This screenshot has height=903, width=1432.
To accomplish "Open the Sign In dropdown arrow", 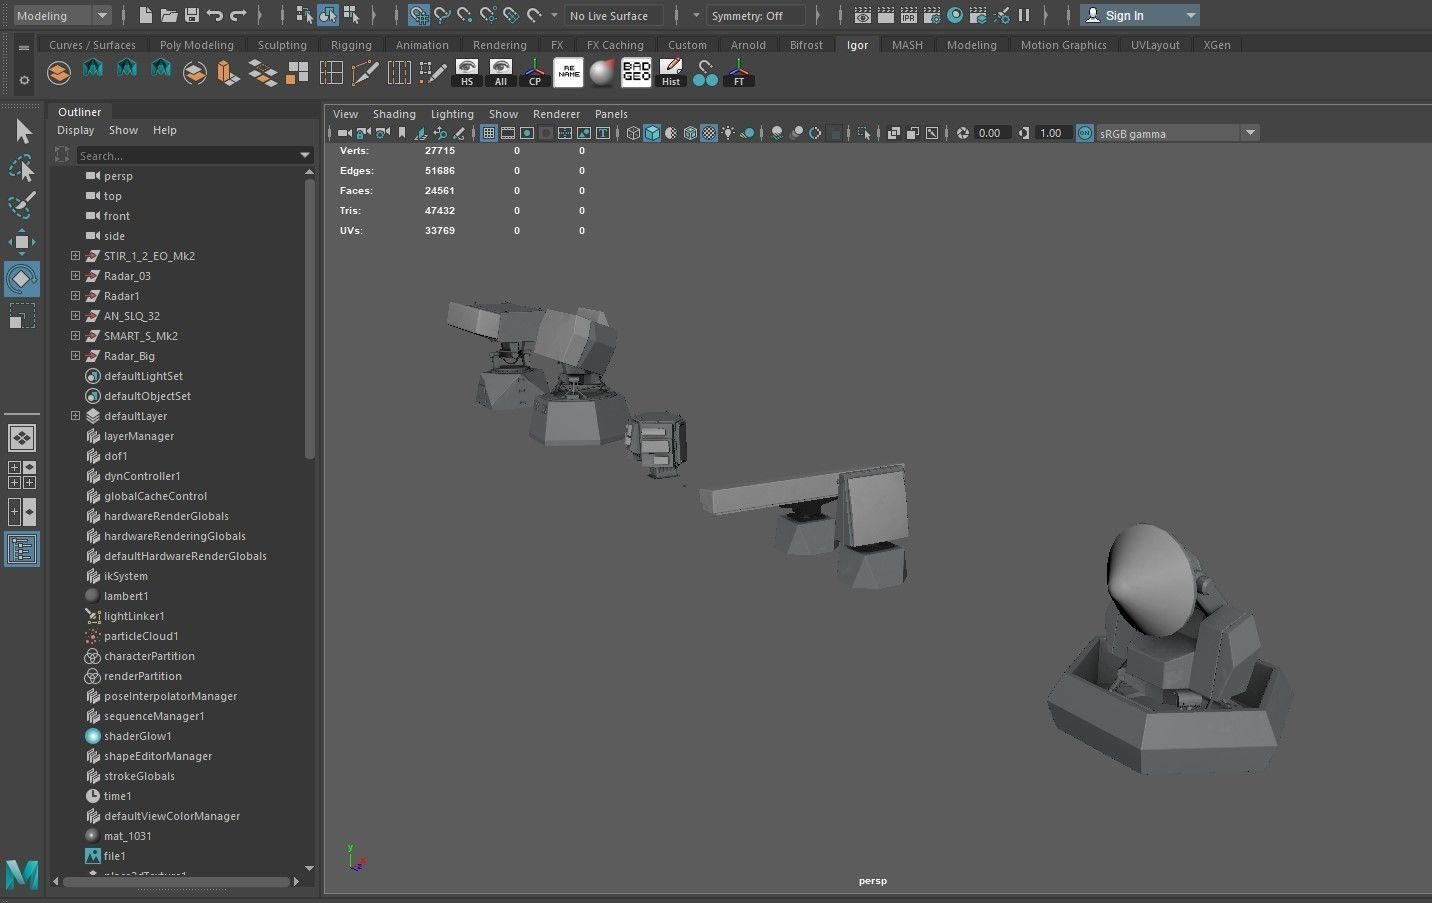I will (1190, 15).
